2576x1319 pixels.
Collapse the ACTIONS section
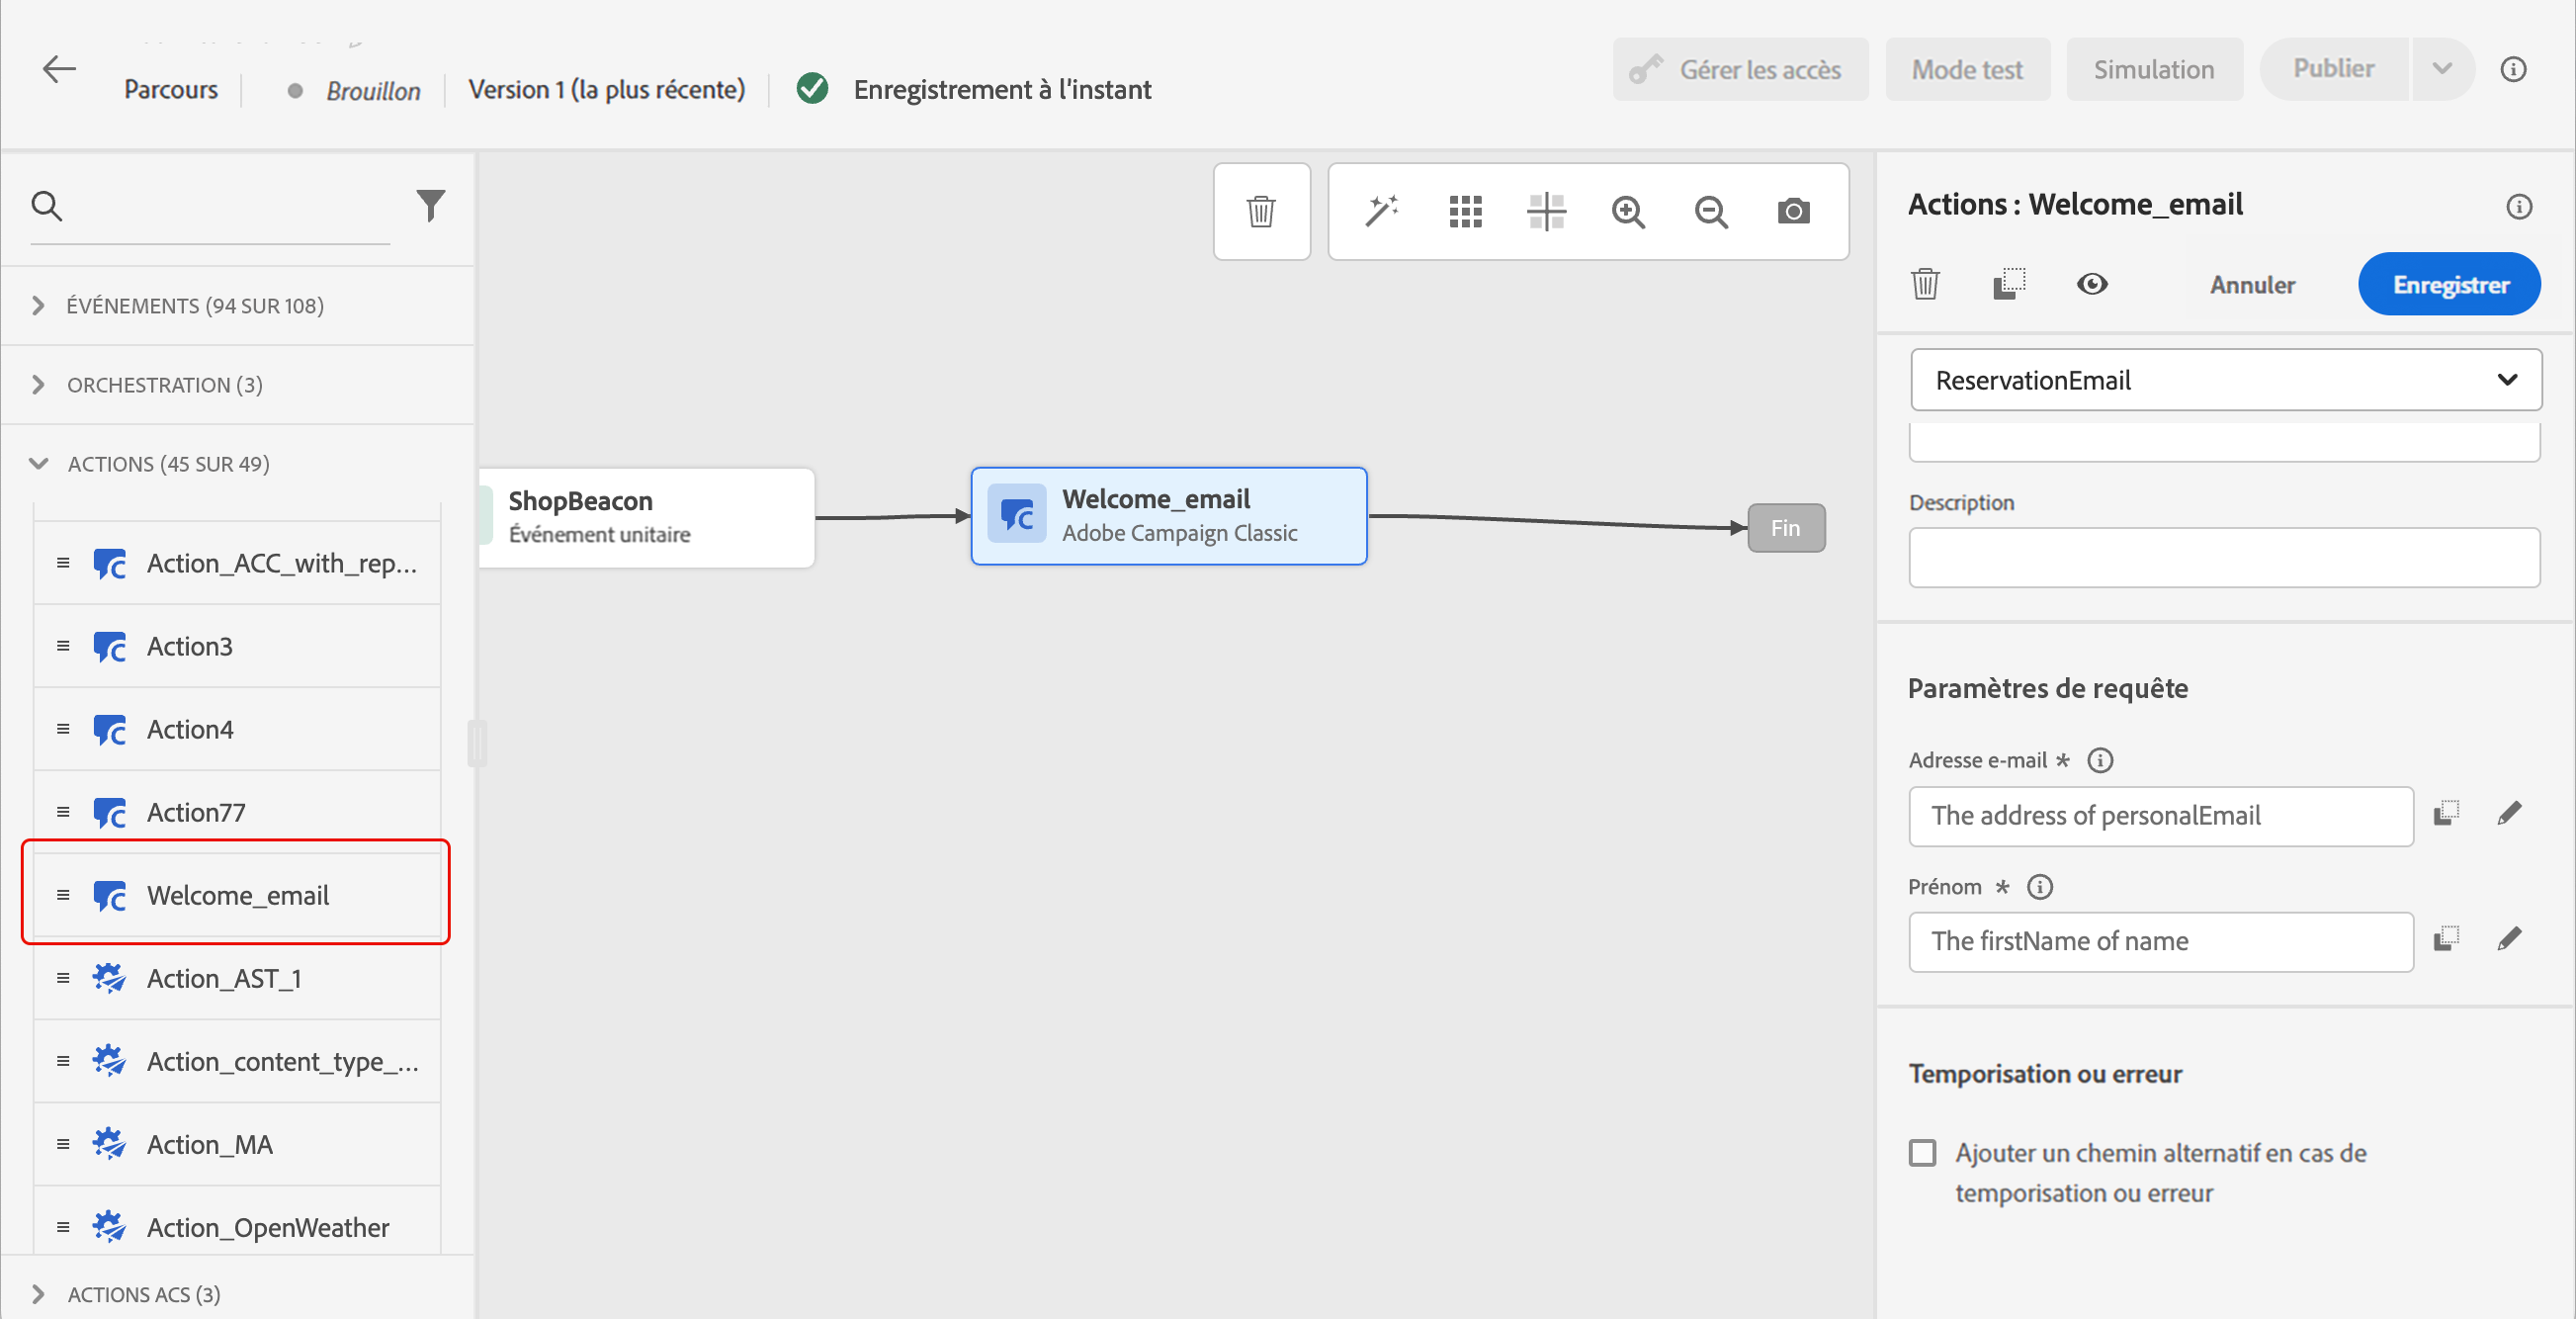click(38, 464)
